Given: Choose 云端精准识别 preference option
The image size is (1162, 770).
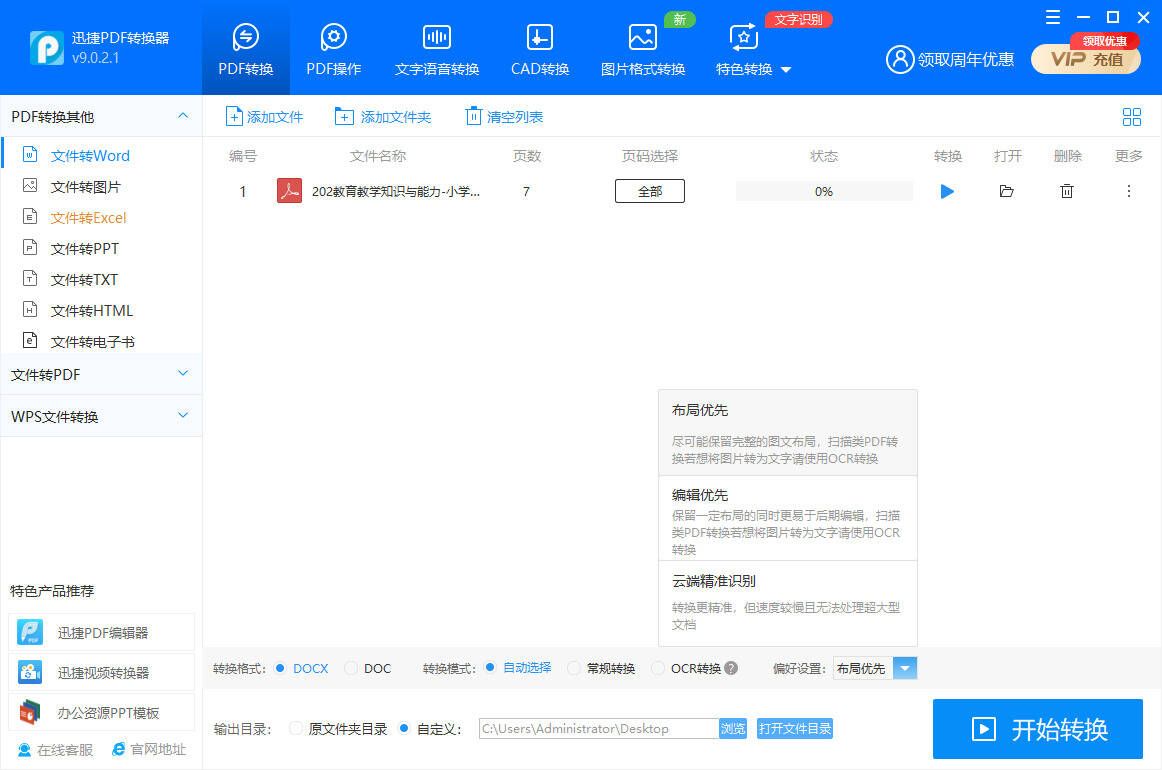Looking at the screenshot, I should [x=788, y=603].
